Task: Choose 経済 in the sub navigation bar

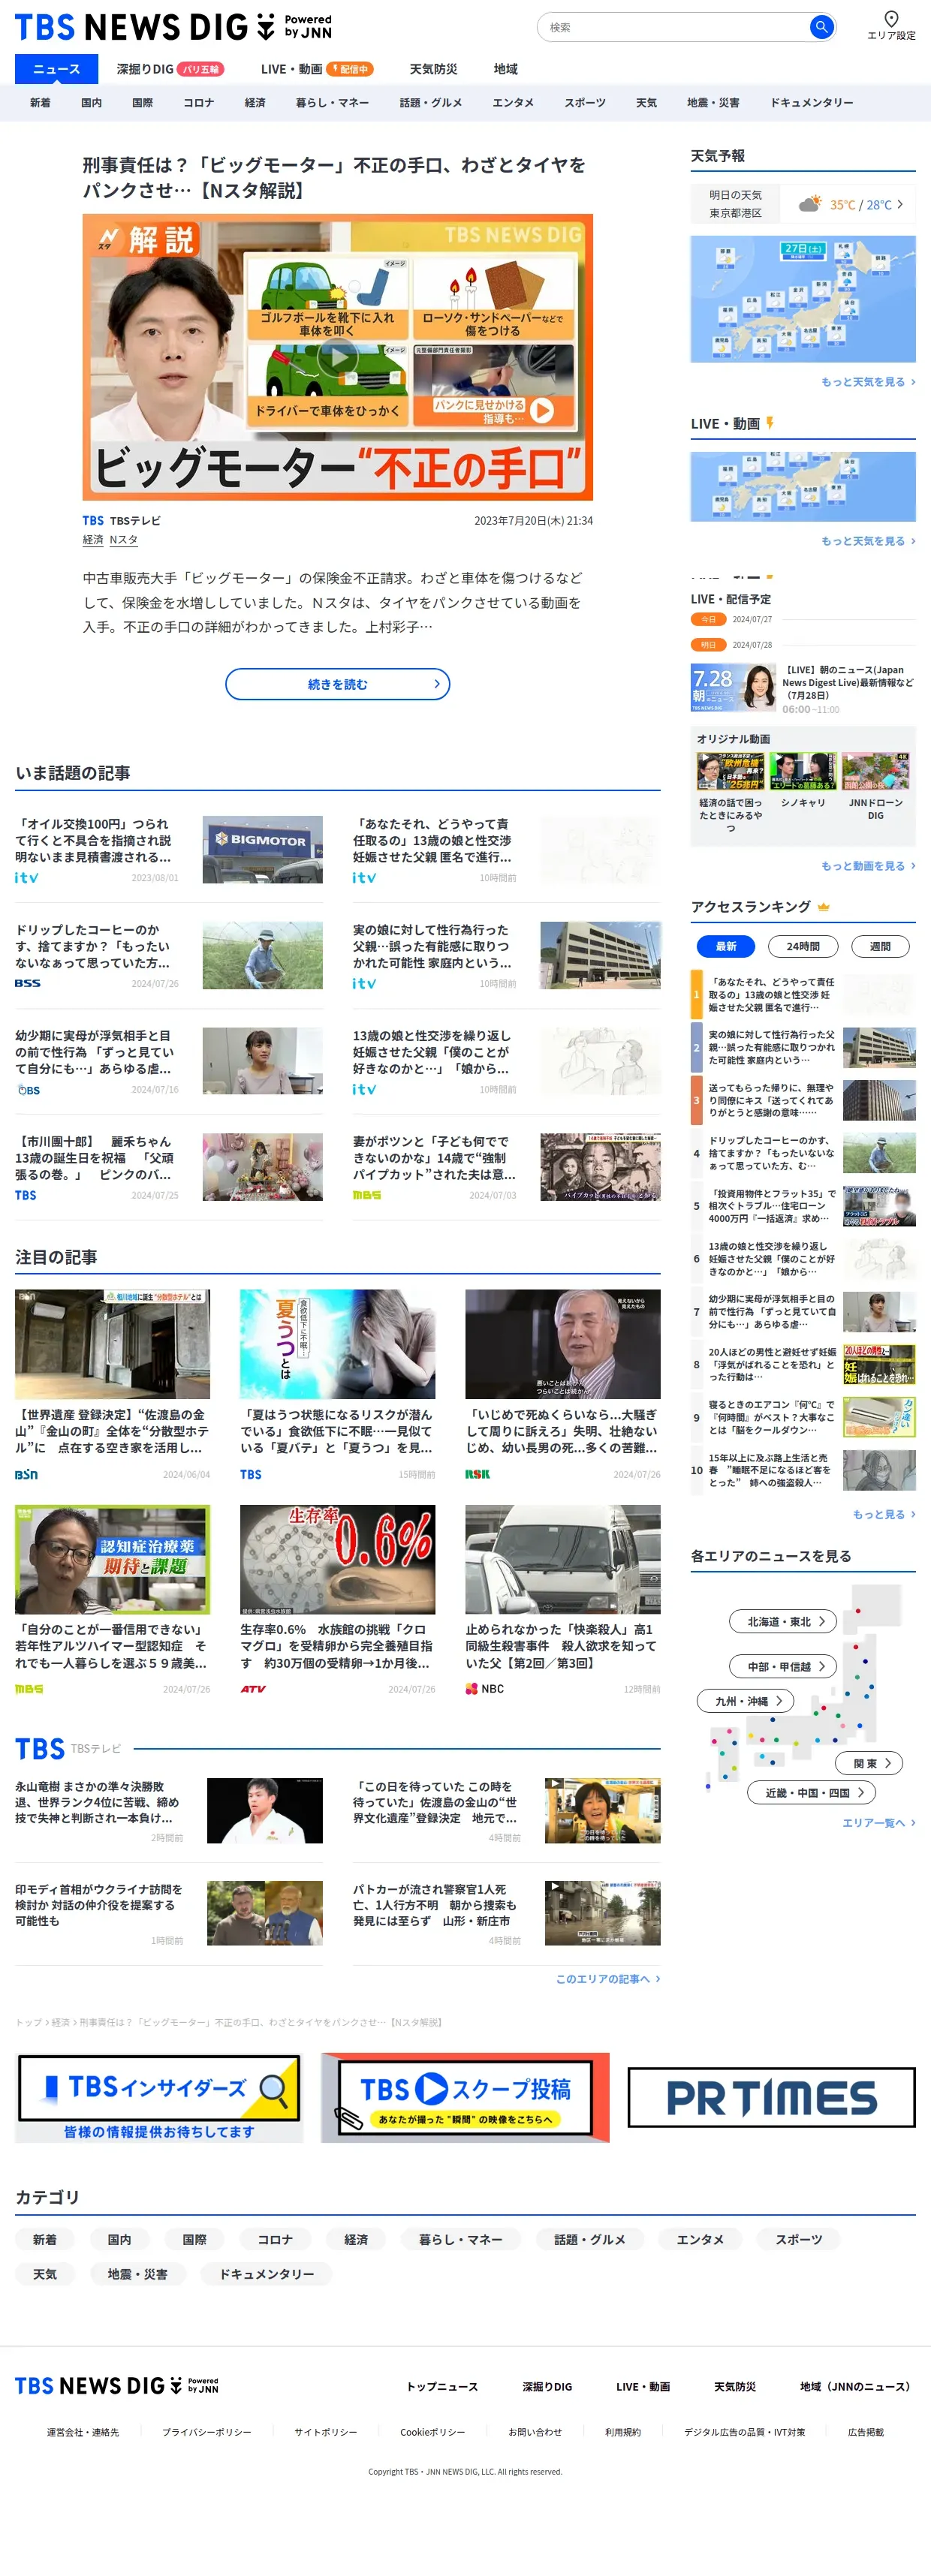Action: [x=255, y=103]
